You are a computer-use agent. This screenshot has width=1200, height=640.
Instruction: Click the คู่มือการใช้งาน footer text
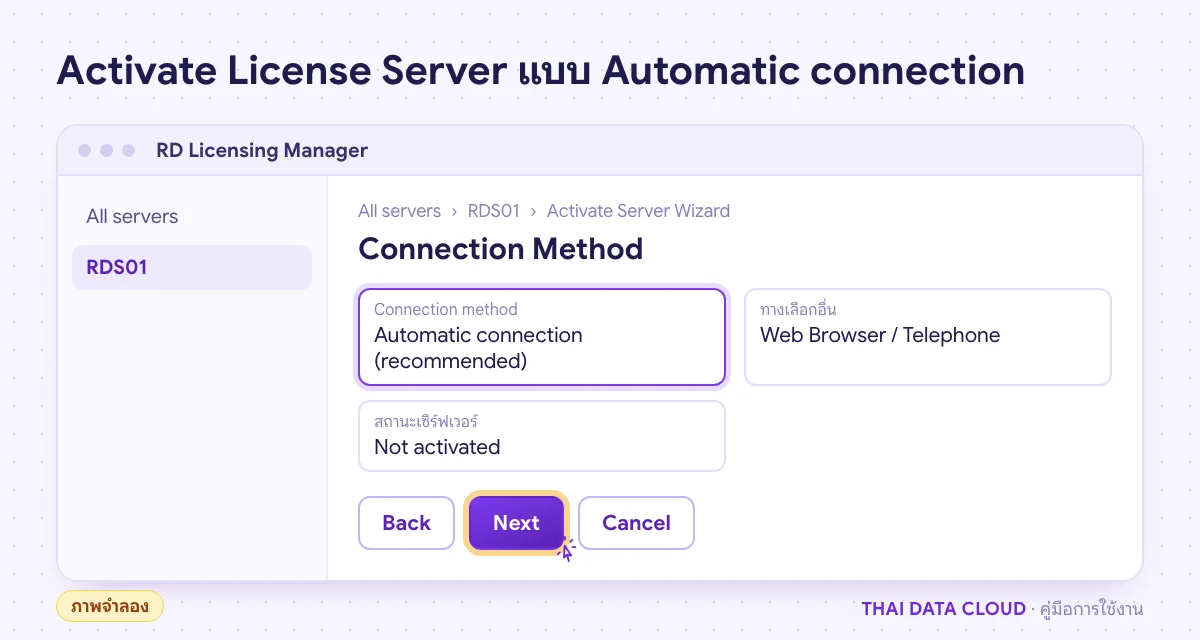(1091, 609)
